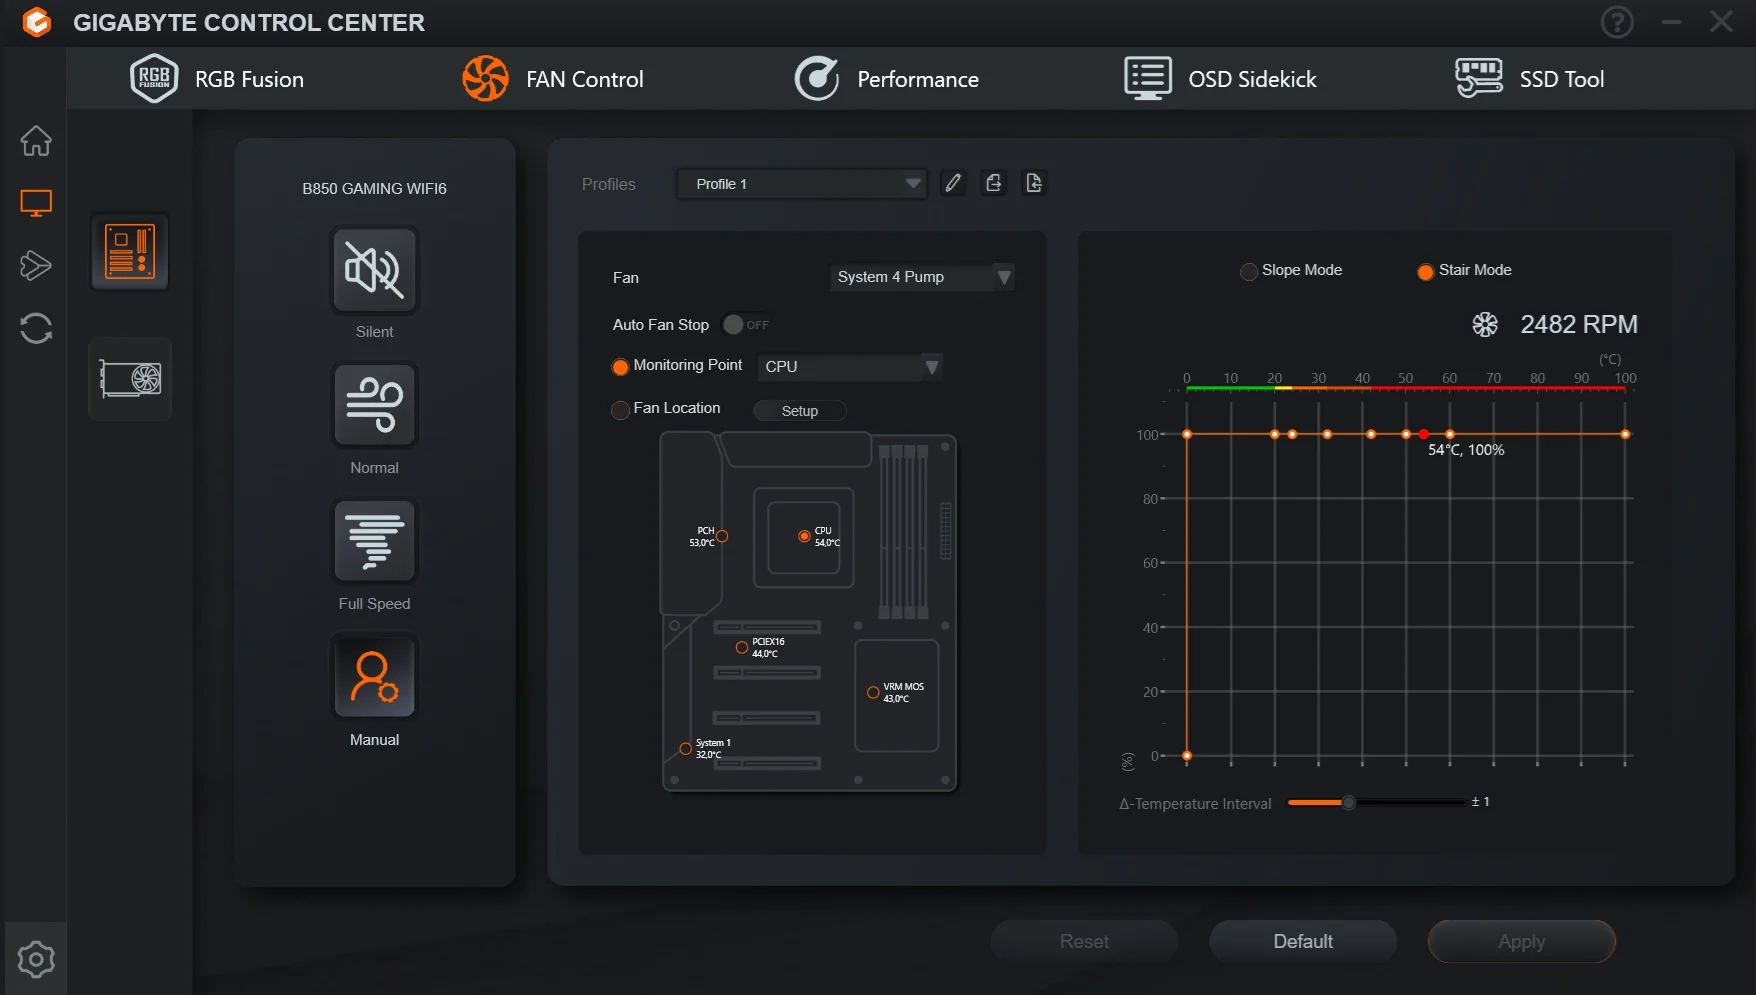Viewport: 1756px width, 995px height.
Task: Select the motherboard device icon
Action: 130,251
